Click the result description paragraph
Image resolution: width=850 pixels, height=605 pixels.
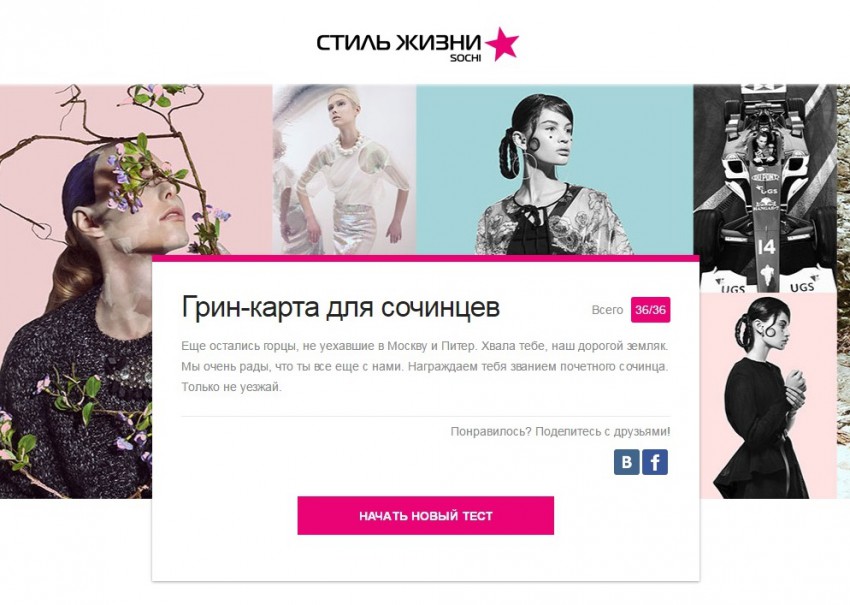pyautogui.click(x=425, y=366)
